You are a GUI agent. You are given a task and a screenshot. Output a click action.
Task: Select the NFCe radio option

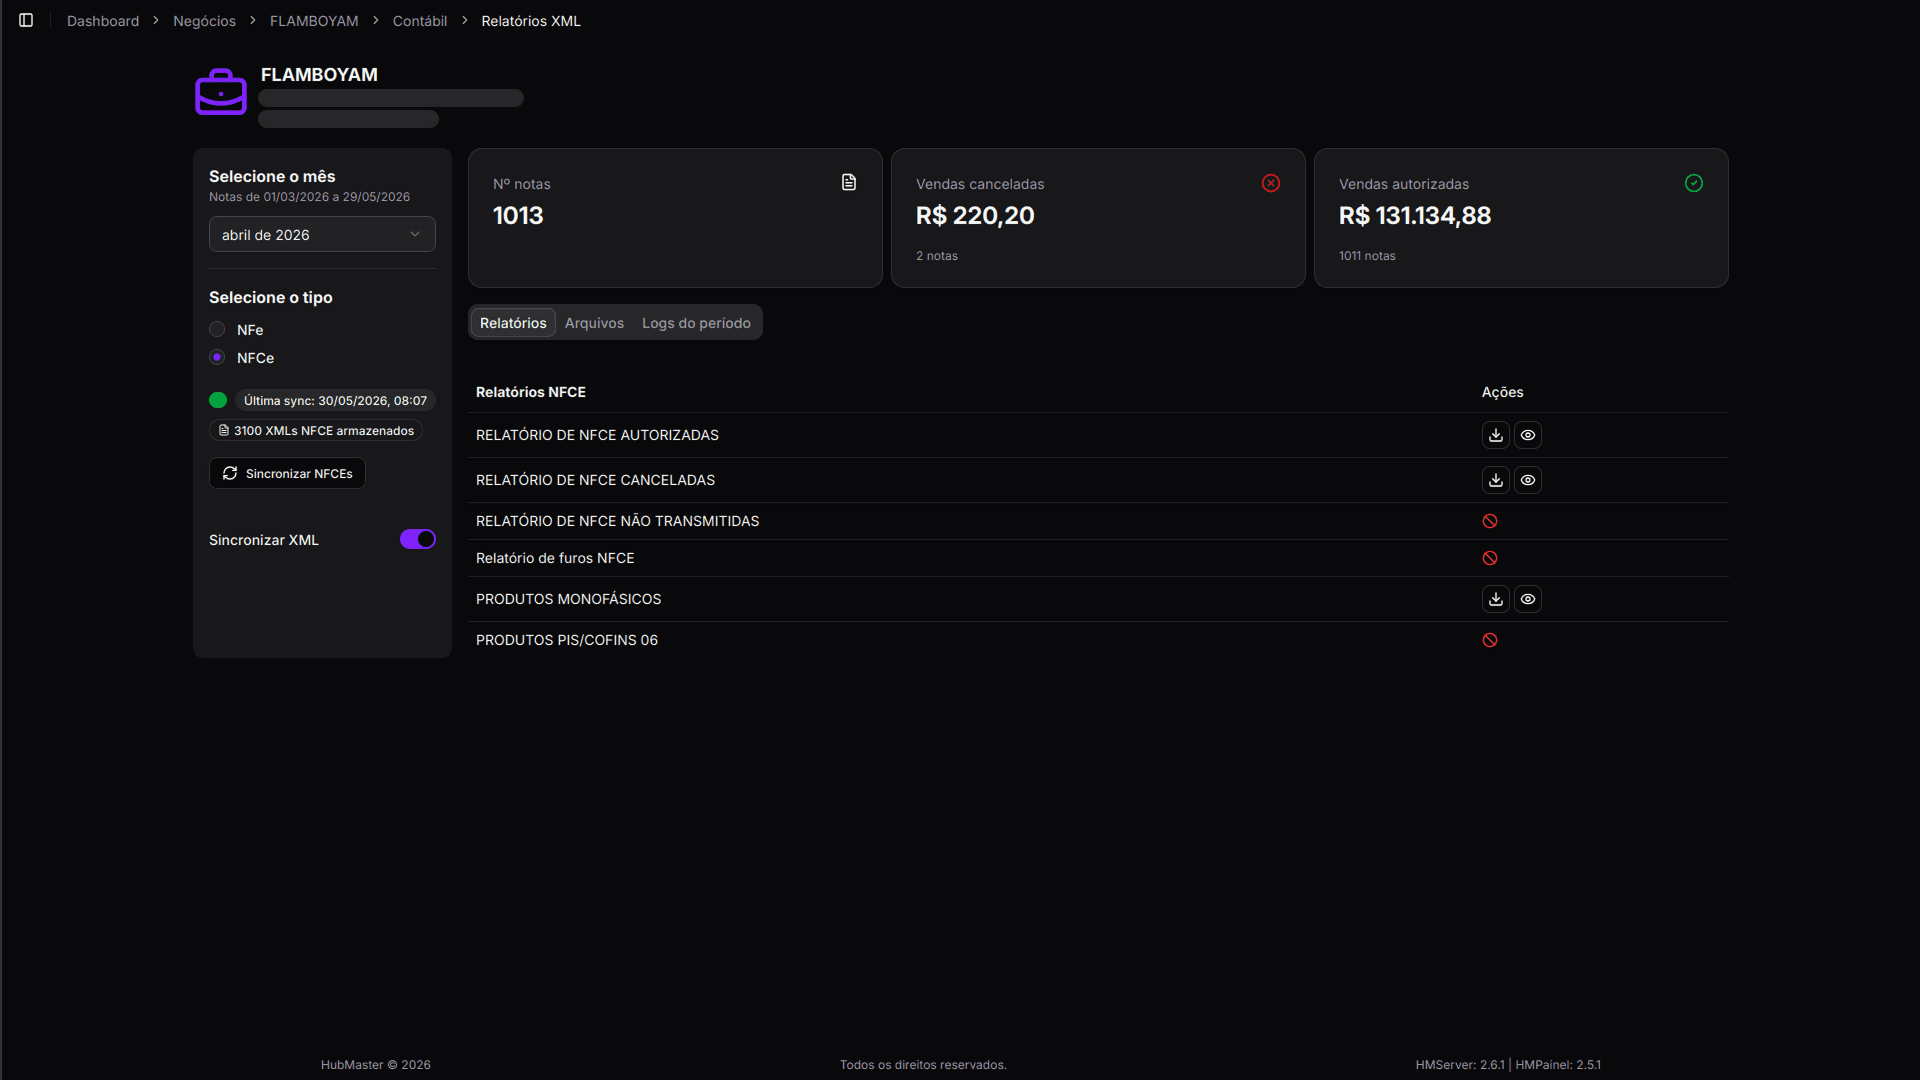point(217,357)
